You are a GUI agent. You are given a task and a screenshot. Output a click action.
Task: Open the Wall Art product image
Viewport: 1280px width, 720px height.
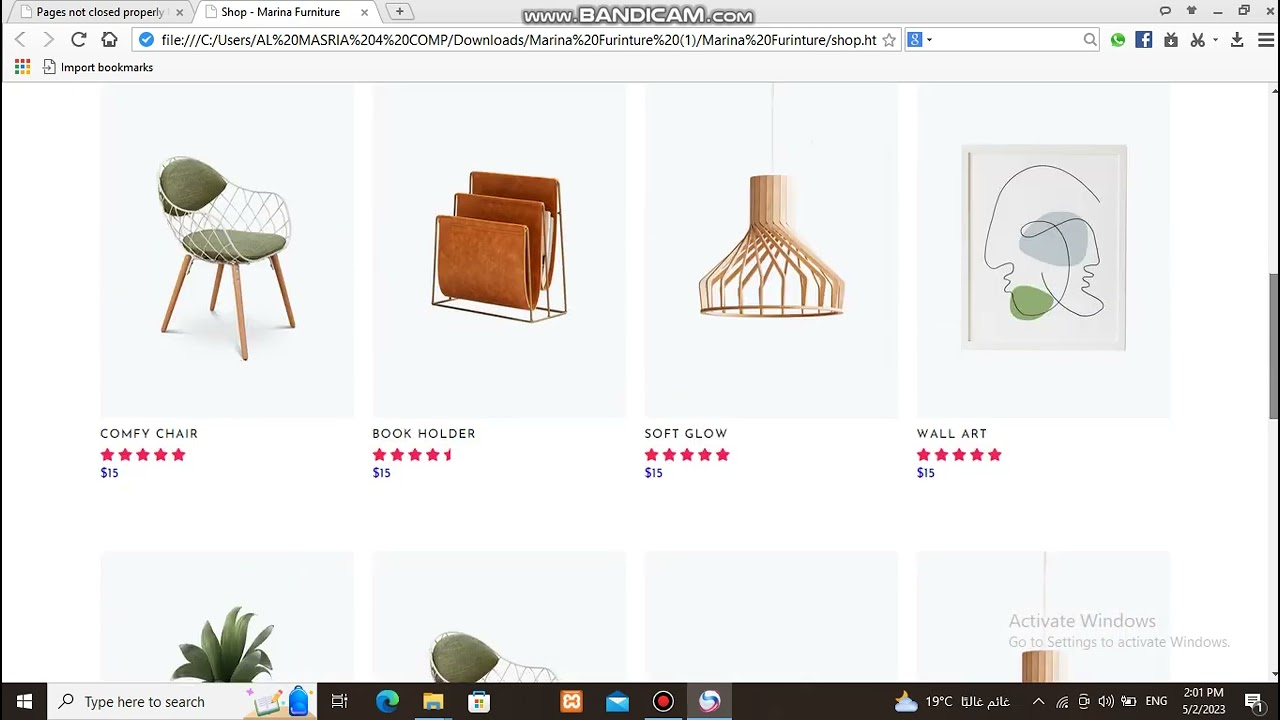(x=1043, y=250)
